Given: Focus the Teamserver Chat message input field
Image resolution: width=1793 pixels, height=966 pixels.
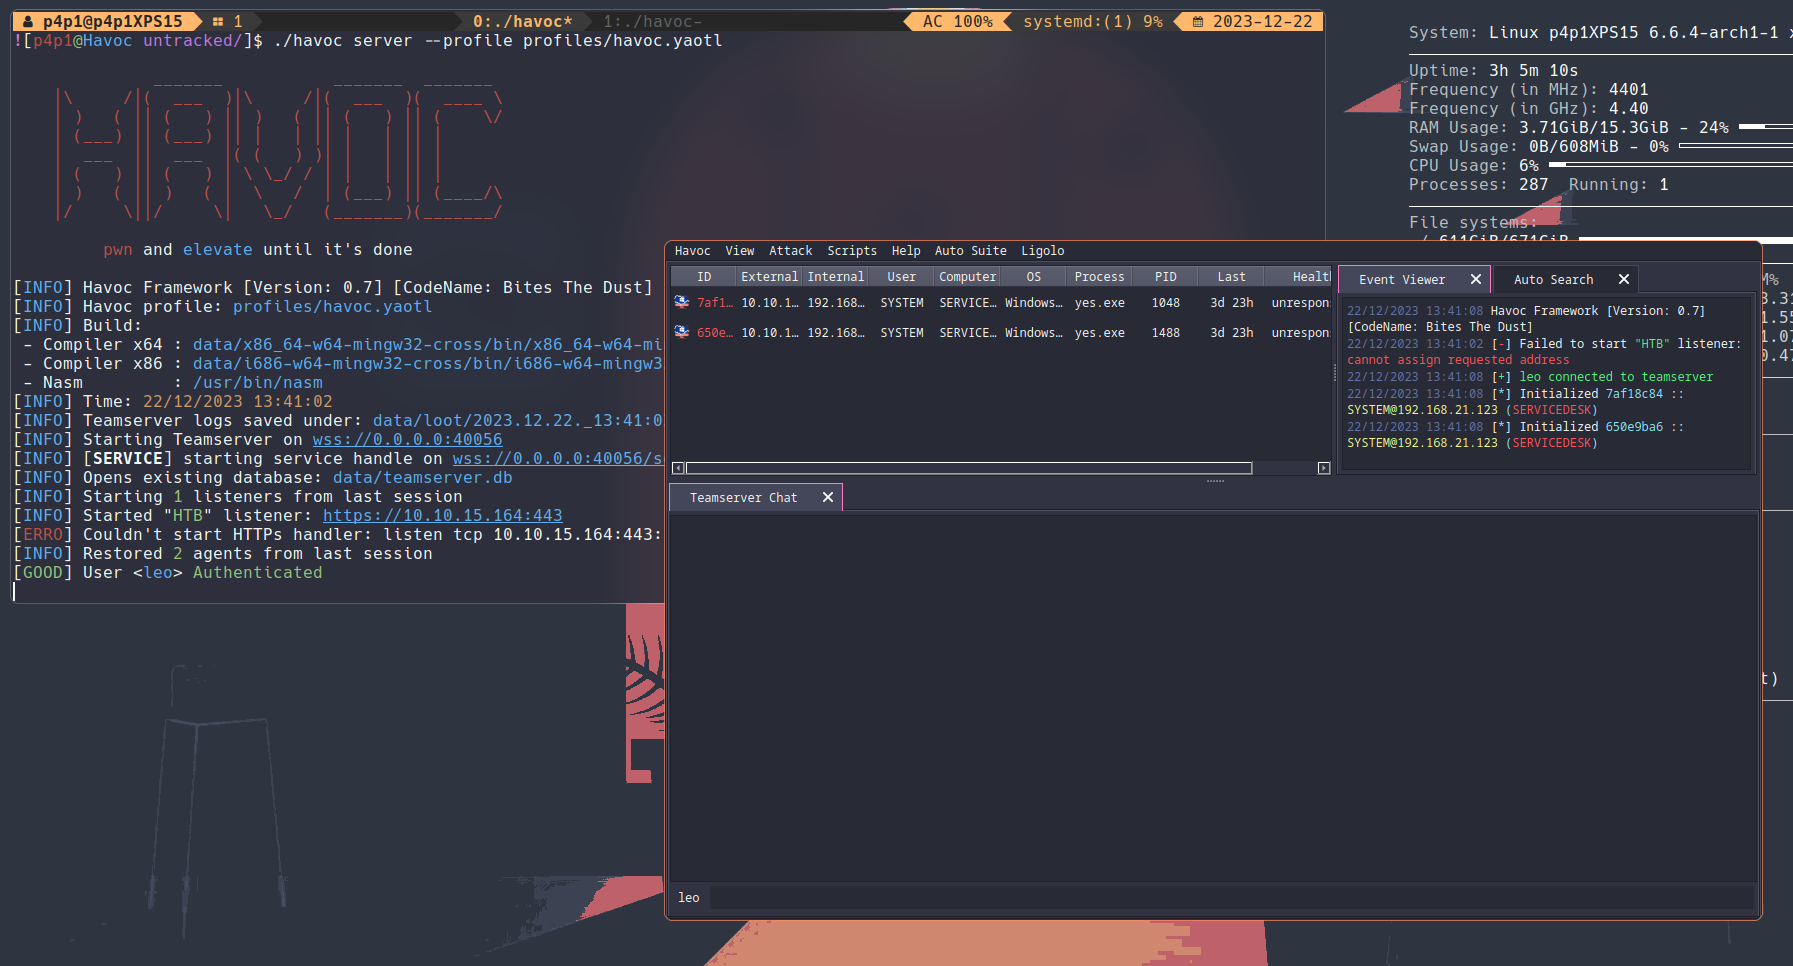Looking at the screenshot, I should click(x=1230, y=898).
